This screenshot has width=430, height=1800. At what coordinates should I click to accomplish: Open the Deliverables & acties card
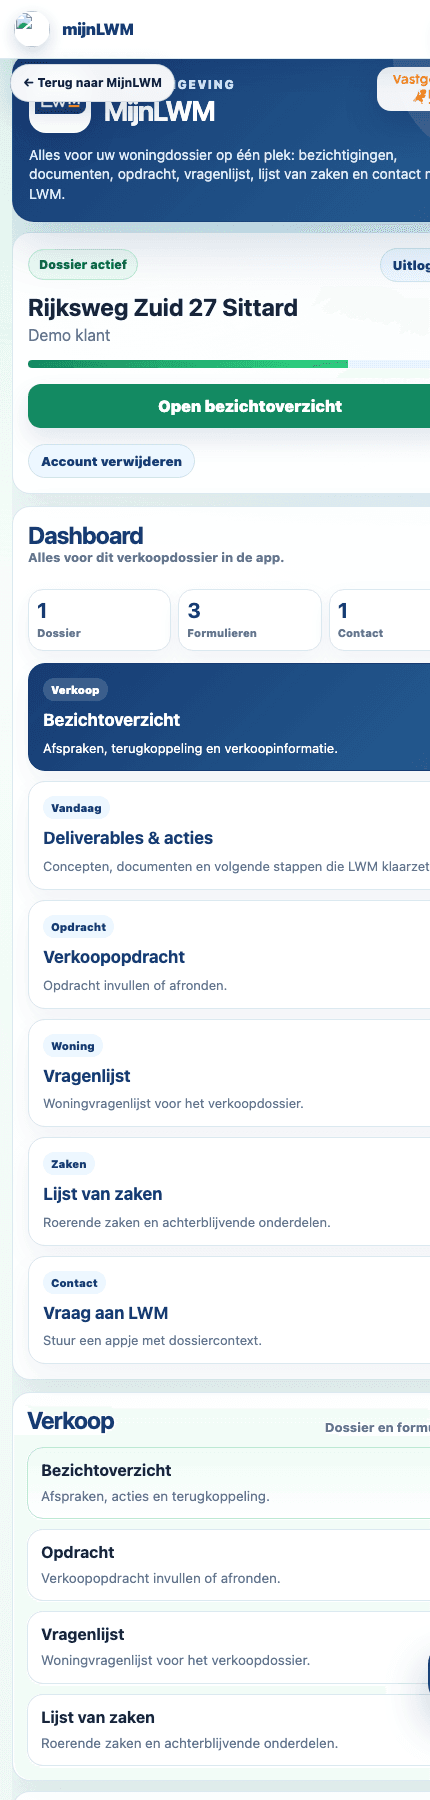229,836
